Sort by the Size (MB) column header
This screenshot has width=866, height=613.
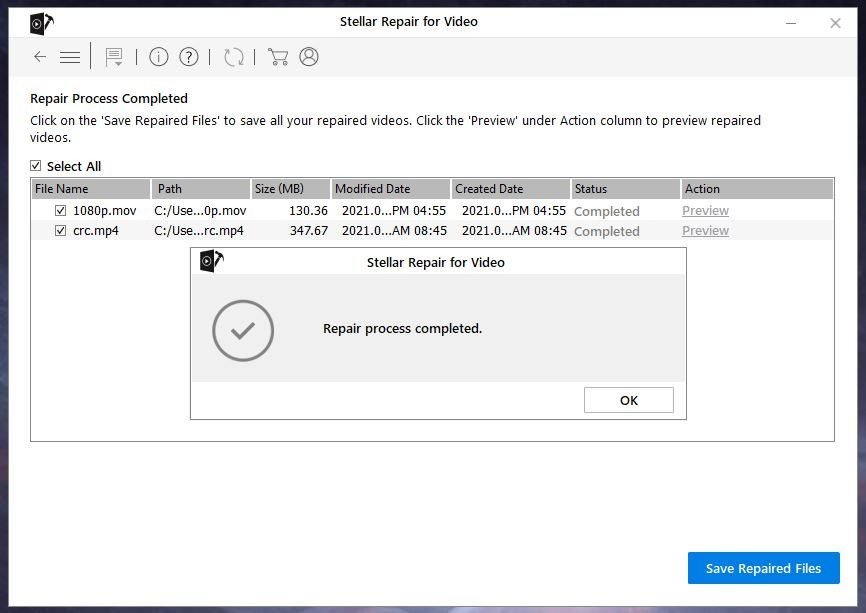[290, 189]
